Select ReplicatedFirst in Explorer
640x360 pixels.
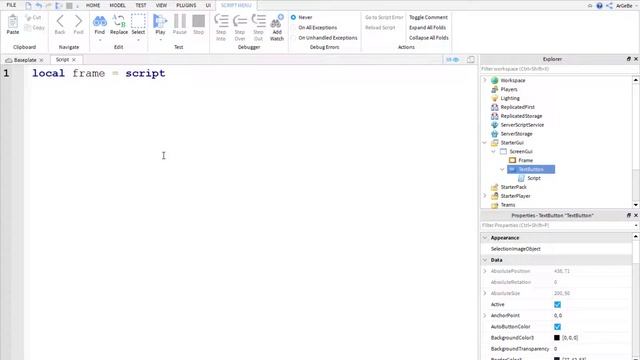517,107
